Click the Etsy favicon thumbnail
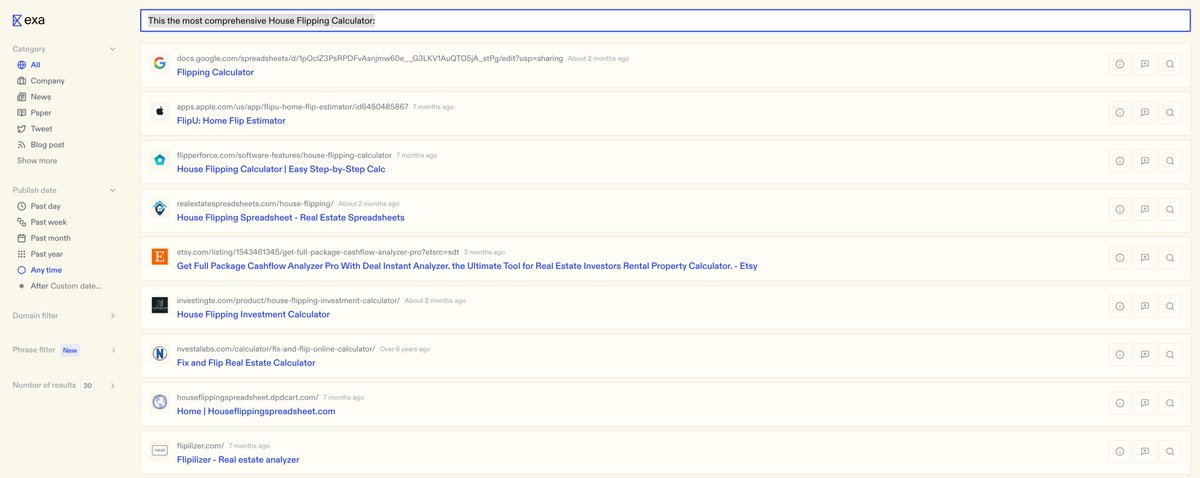Screen dimensions: 1200x478 (159, 257)
